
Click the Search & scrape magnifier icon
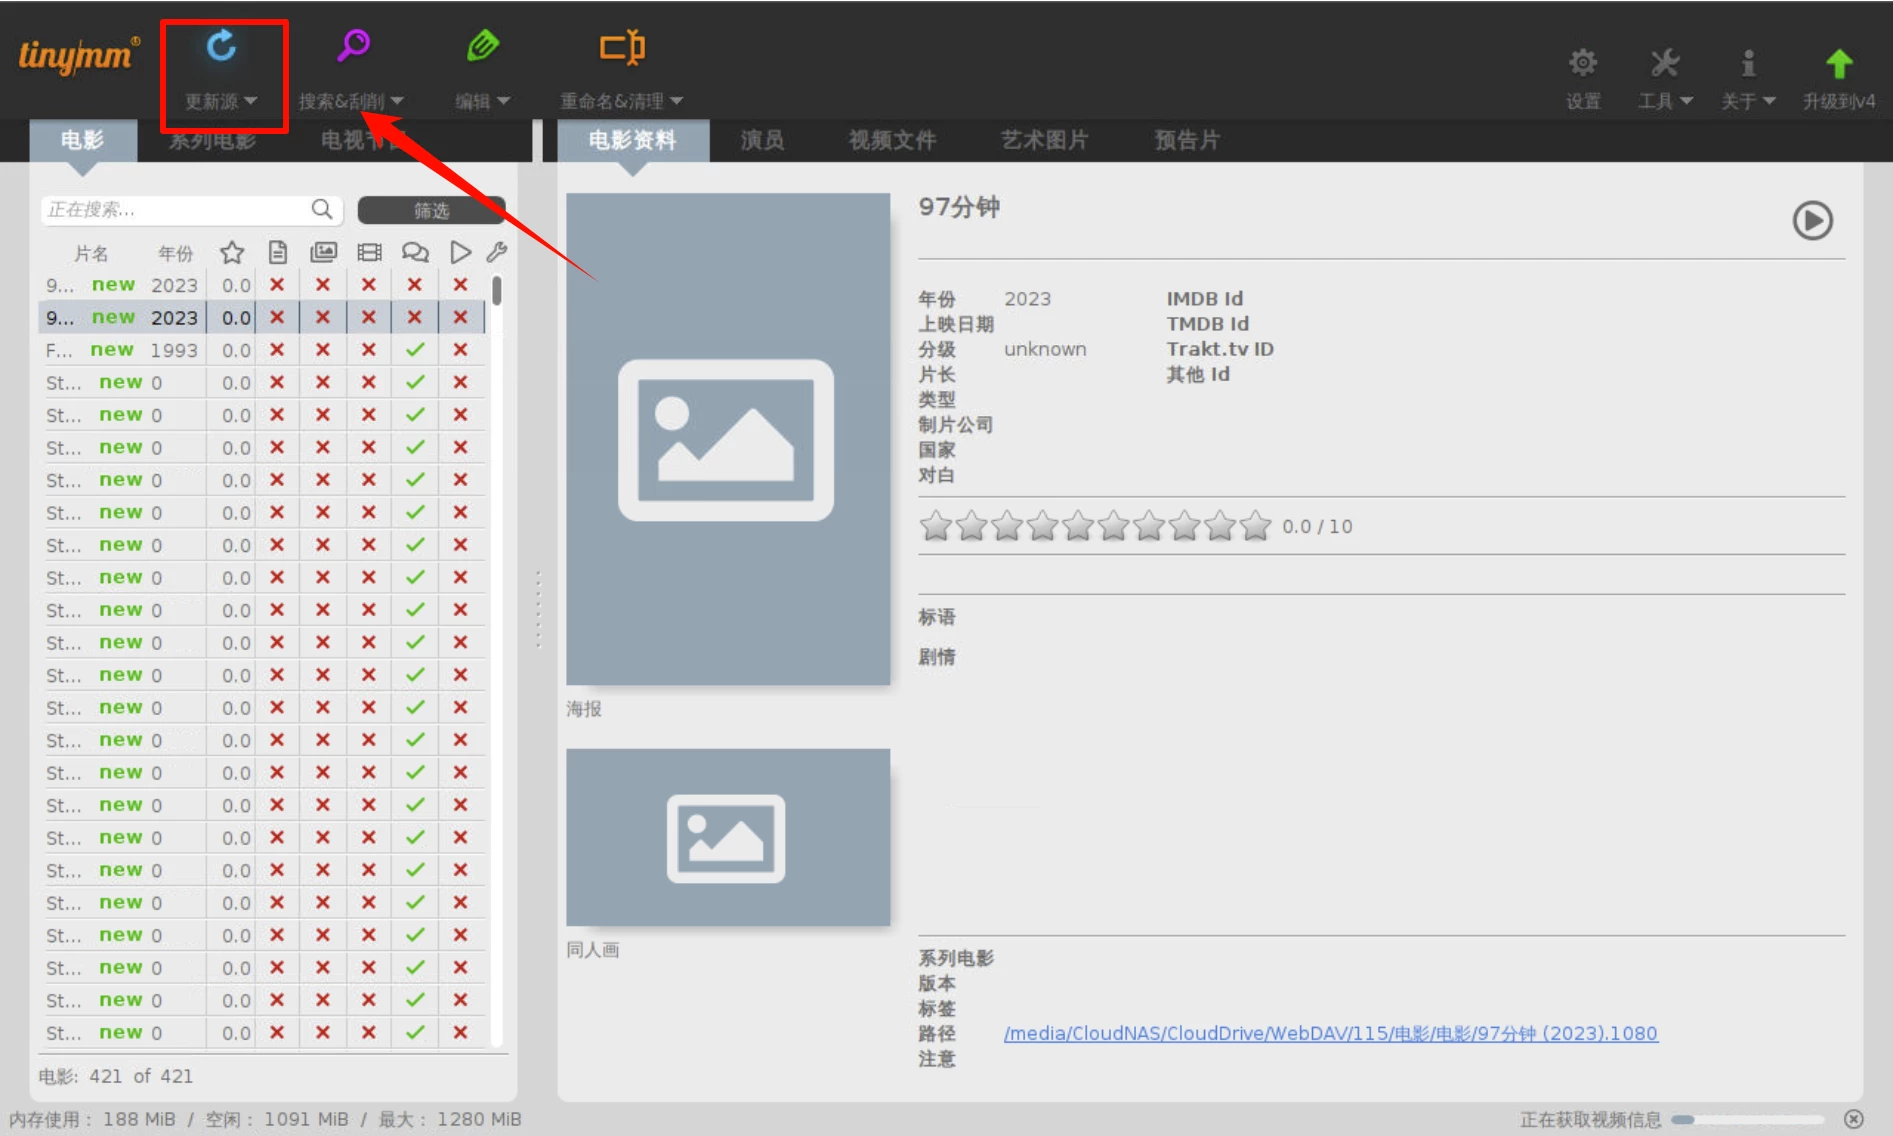point(353,47)
